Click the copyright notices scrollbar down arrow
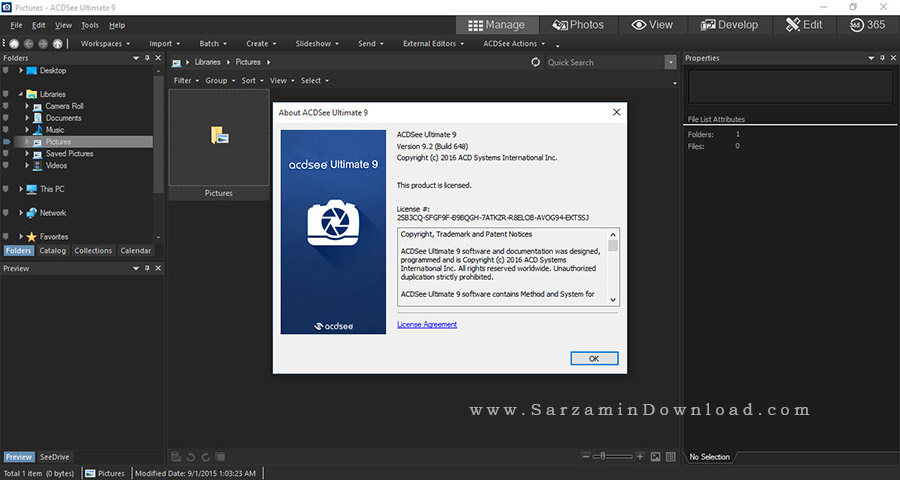 (x=613, y=300)
